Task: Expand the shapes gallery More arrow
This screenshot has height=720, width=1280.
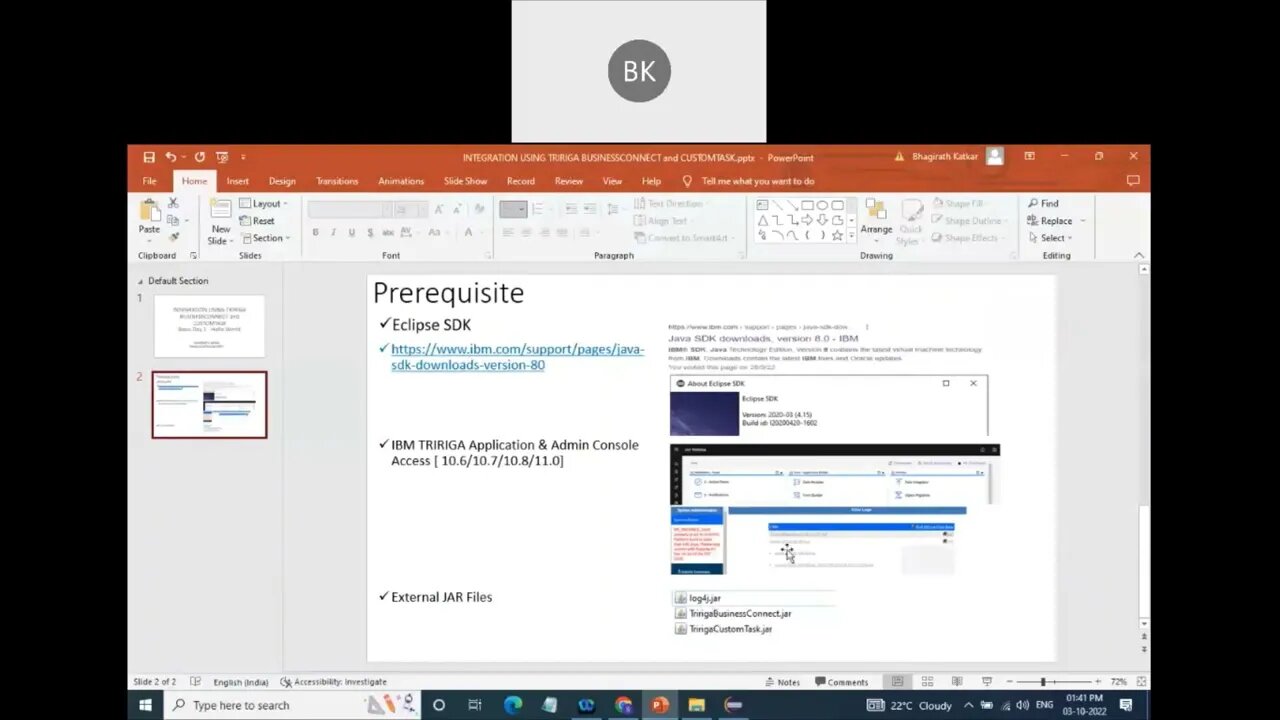Action: 851,237
